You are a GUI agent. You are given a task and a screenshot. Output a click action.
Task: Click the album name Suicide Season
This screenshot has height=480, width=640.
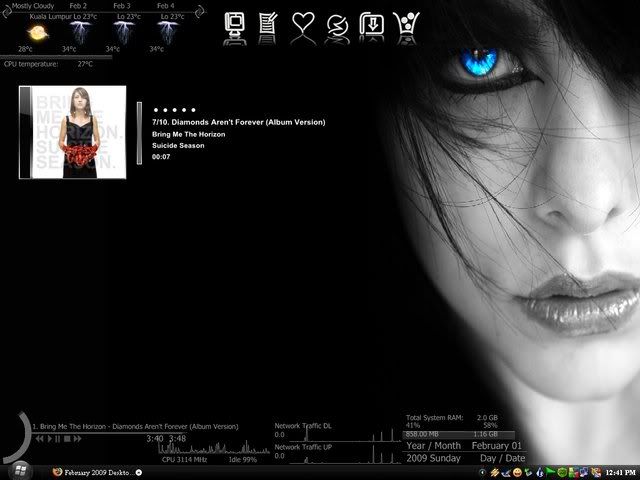178,145
